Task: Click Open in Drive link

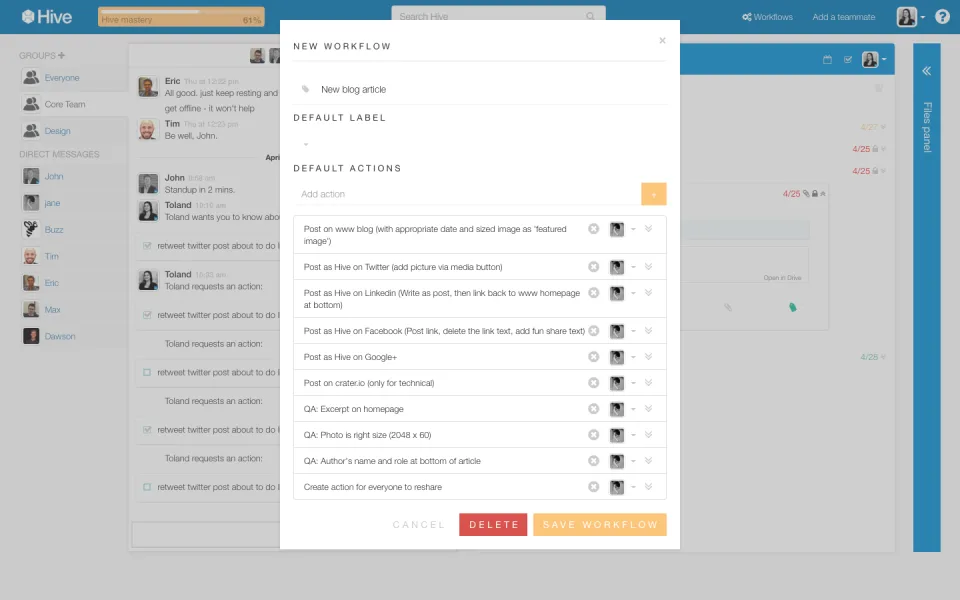Action: point(782,278)
